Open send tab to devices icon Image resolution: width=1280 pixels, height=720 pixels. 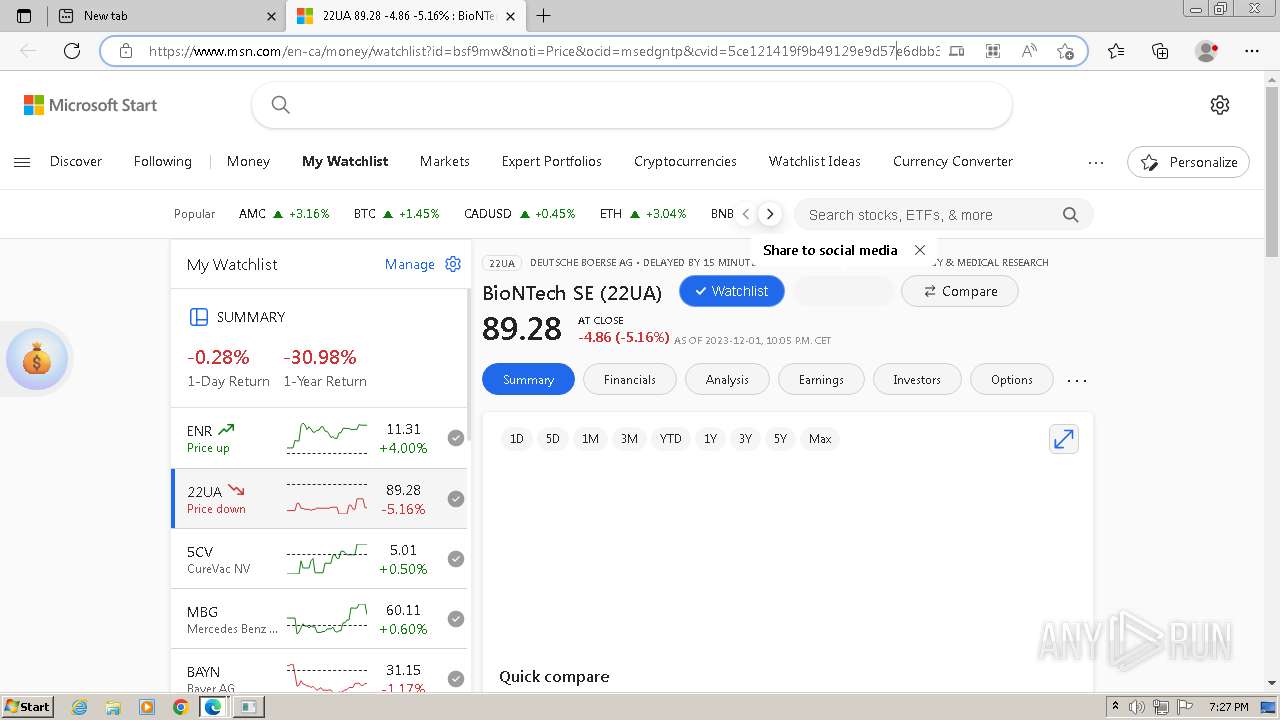tap(957, 51)
